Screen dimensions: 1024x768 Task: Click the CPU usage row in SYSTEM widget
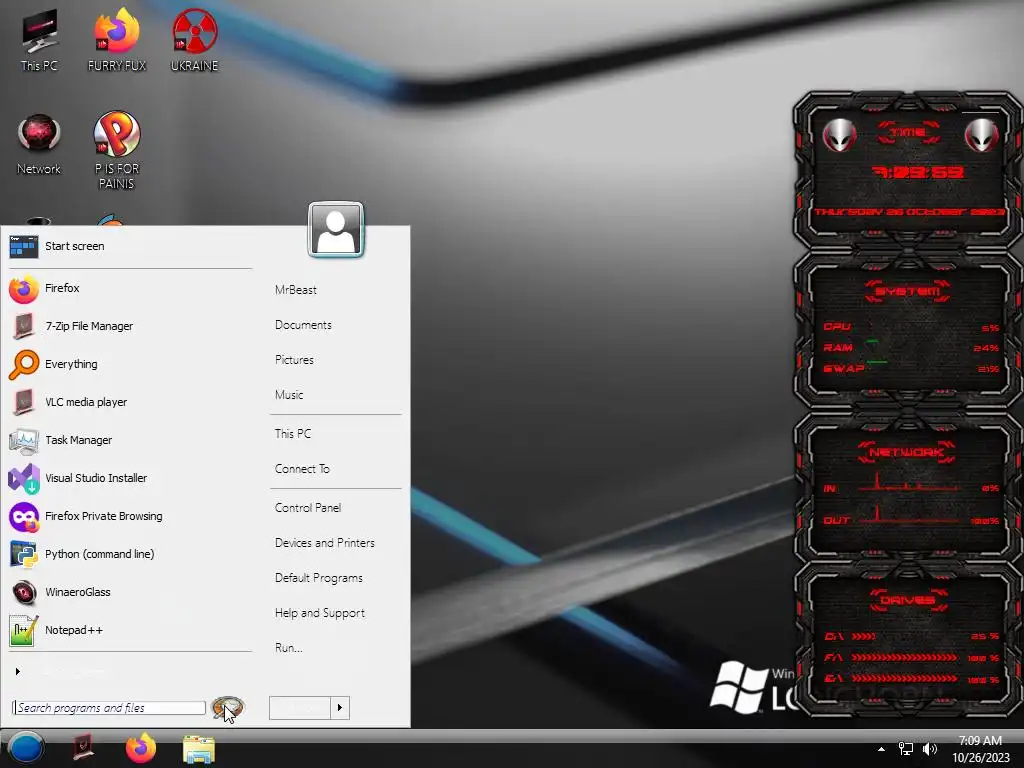pos(911,327)
